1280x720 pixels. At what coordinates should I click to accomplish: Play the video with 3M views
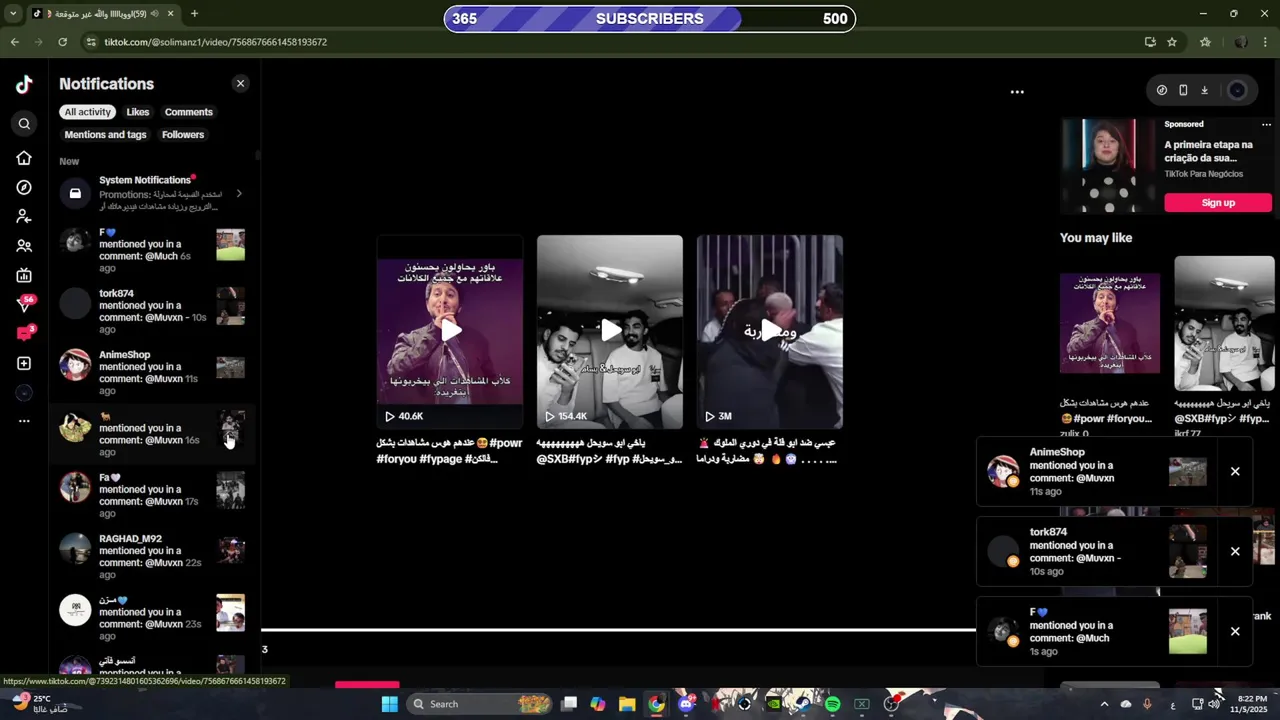pos(770,332)
